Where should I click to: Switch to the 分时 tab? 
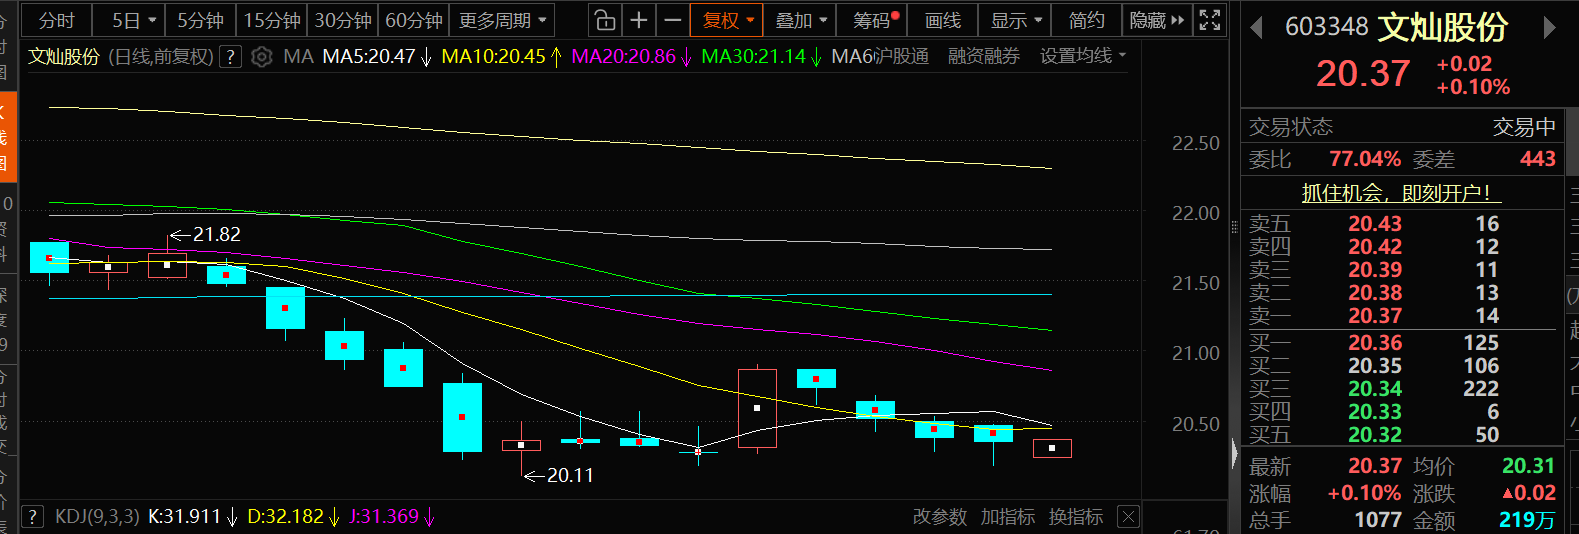pos(56,20)
